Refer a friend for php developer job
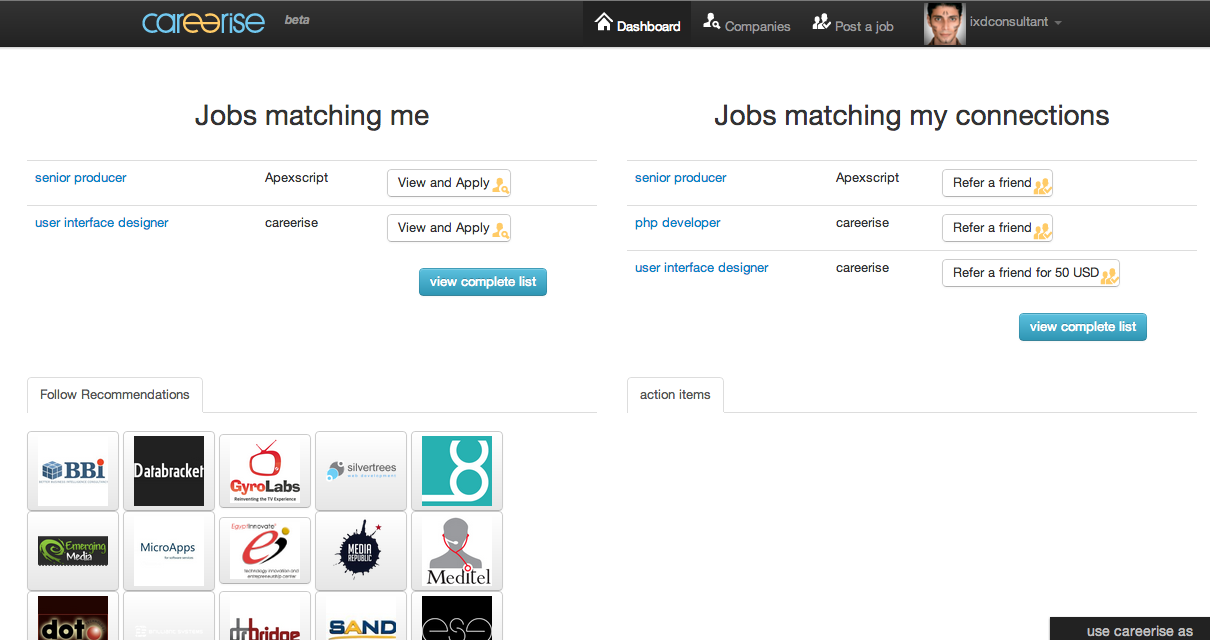 click(x=997, y=228)
